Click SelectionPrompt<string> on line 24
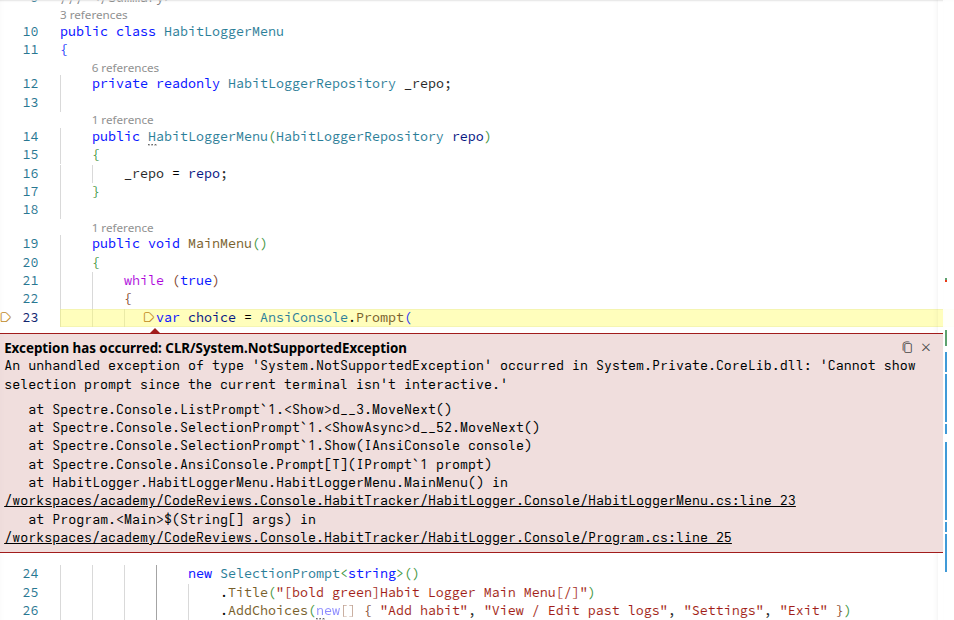 (x=312, y=574)
